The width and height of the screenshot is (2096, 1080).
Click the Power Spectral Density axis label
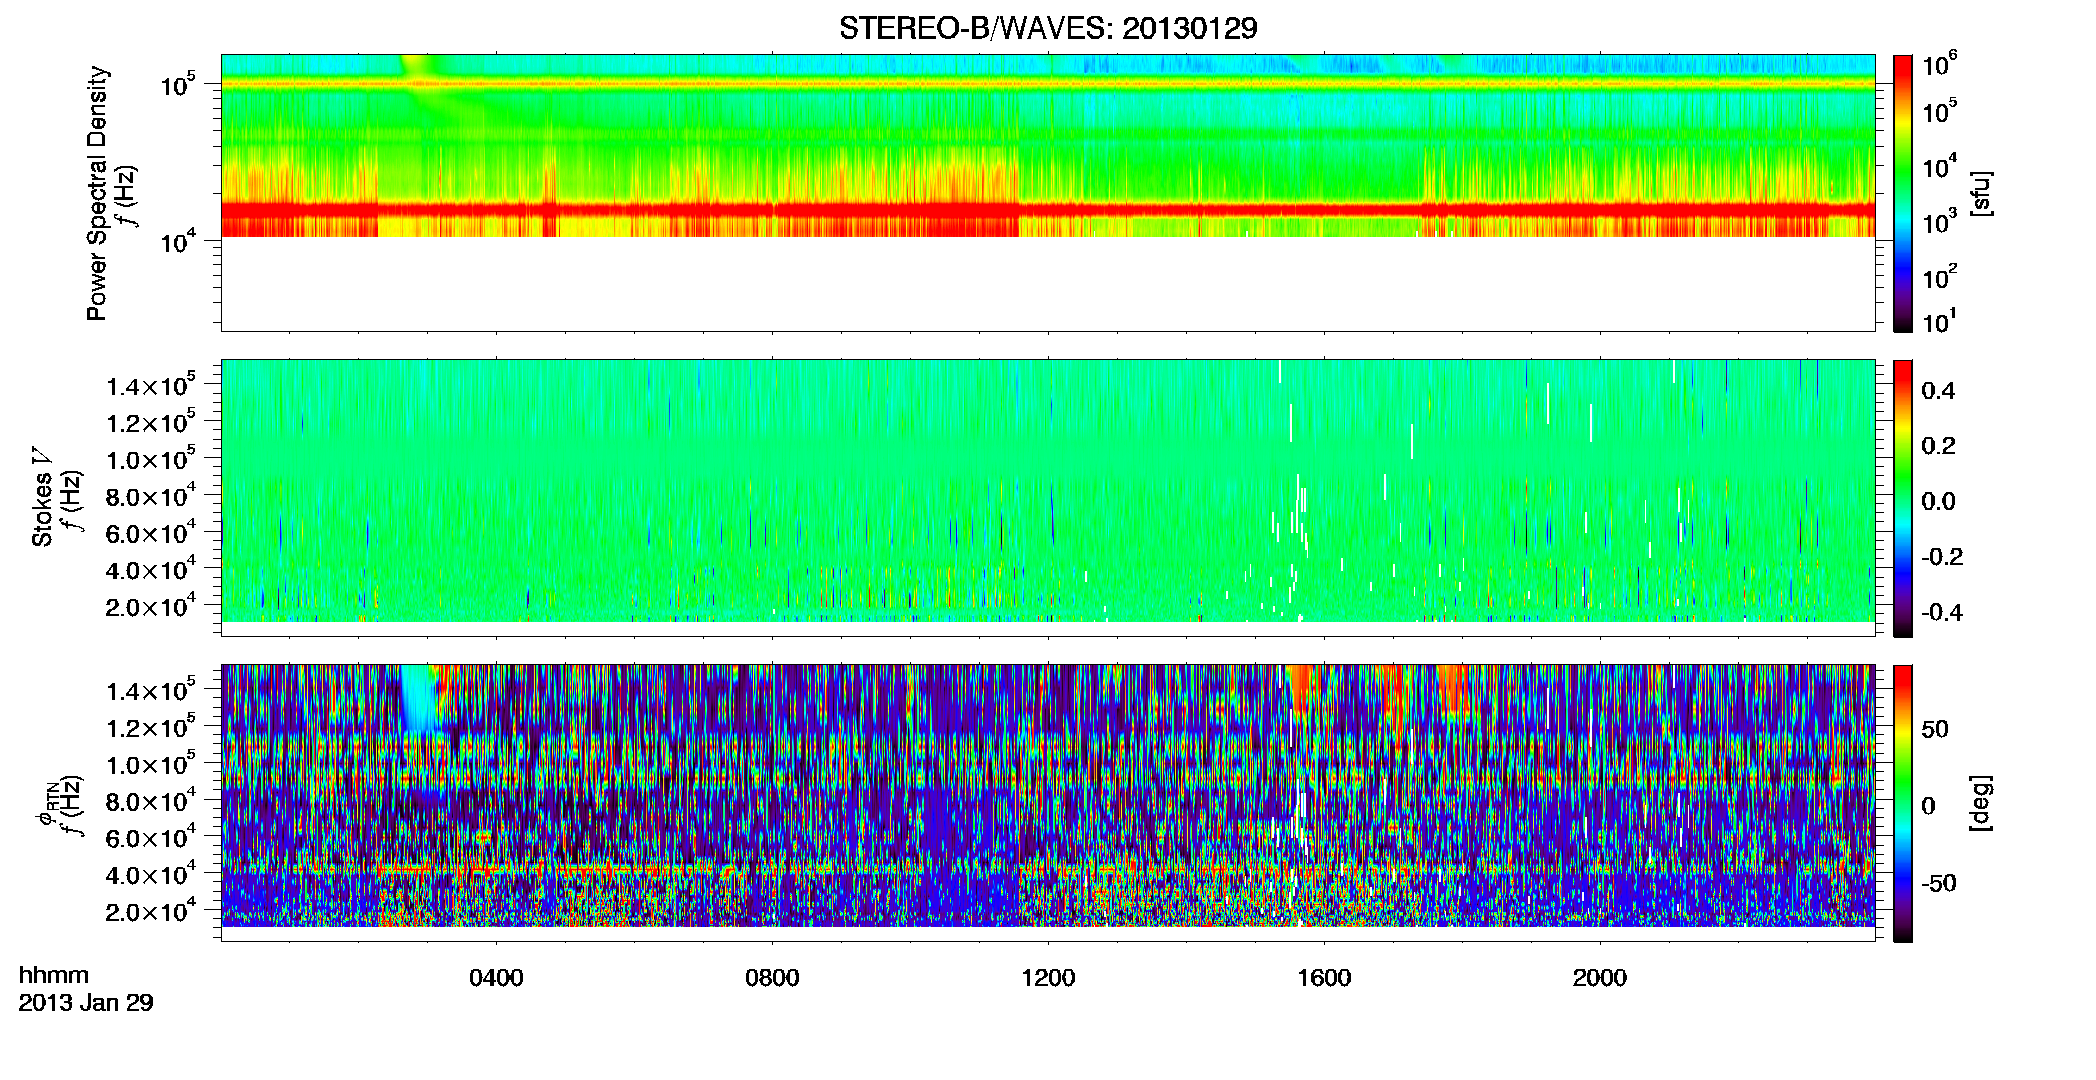[x=97, y=193]
